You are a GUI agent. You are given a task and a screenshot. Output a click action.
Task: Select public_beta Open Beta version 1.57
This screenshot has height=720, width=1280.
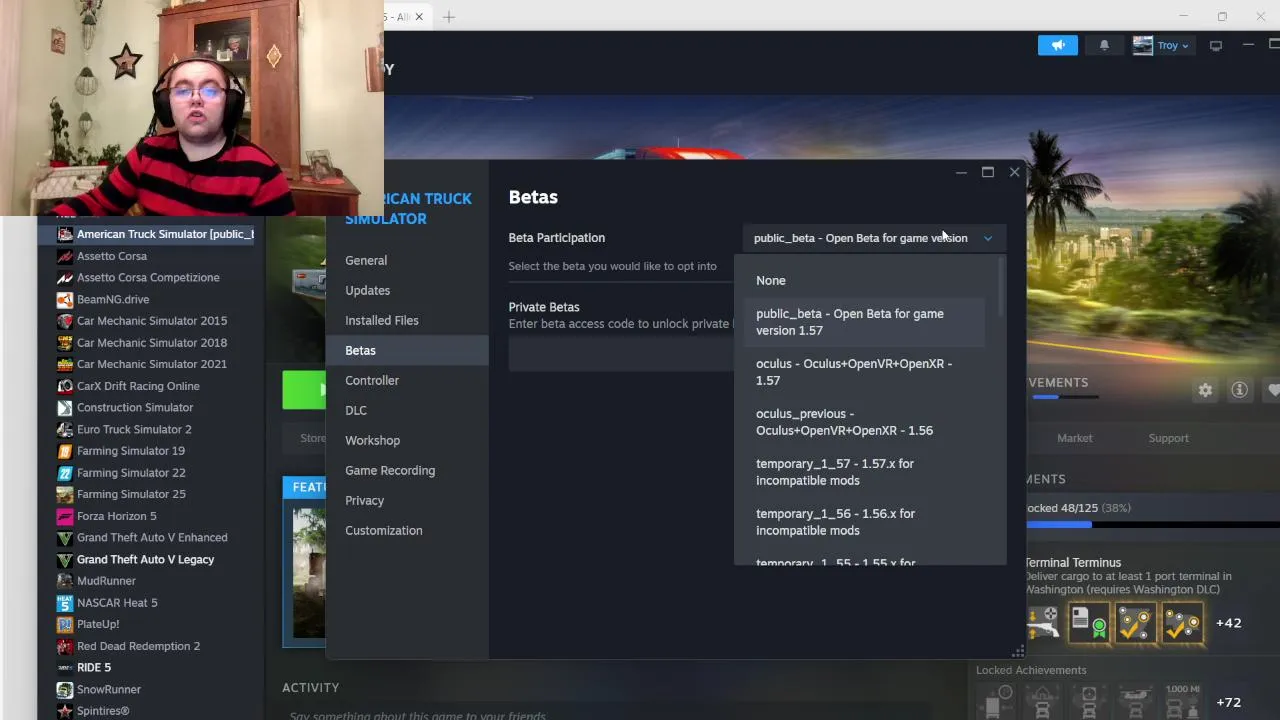tap(864, 322)
